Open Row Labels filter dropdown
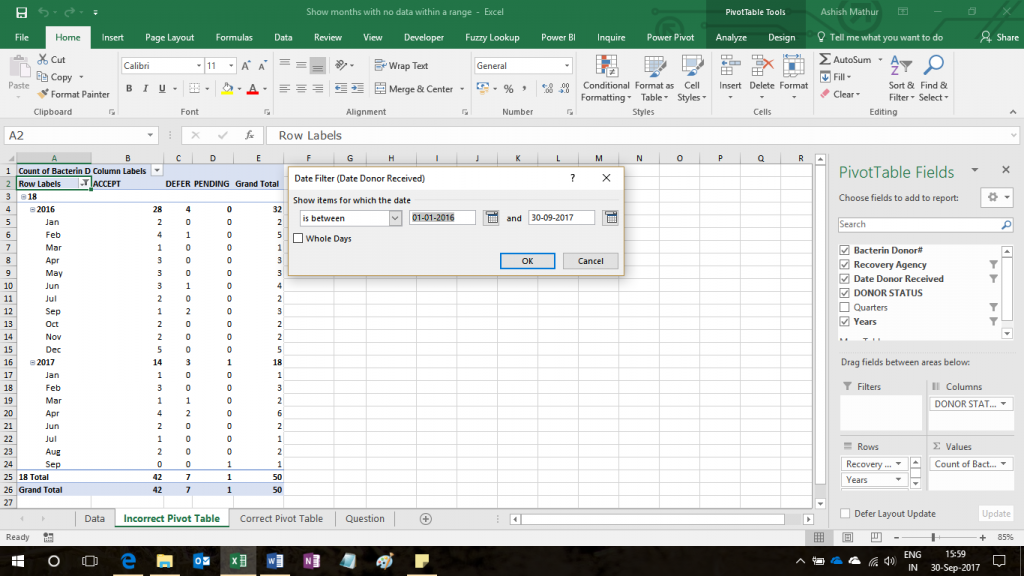 (x=84, y=184)
